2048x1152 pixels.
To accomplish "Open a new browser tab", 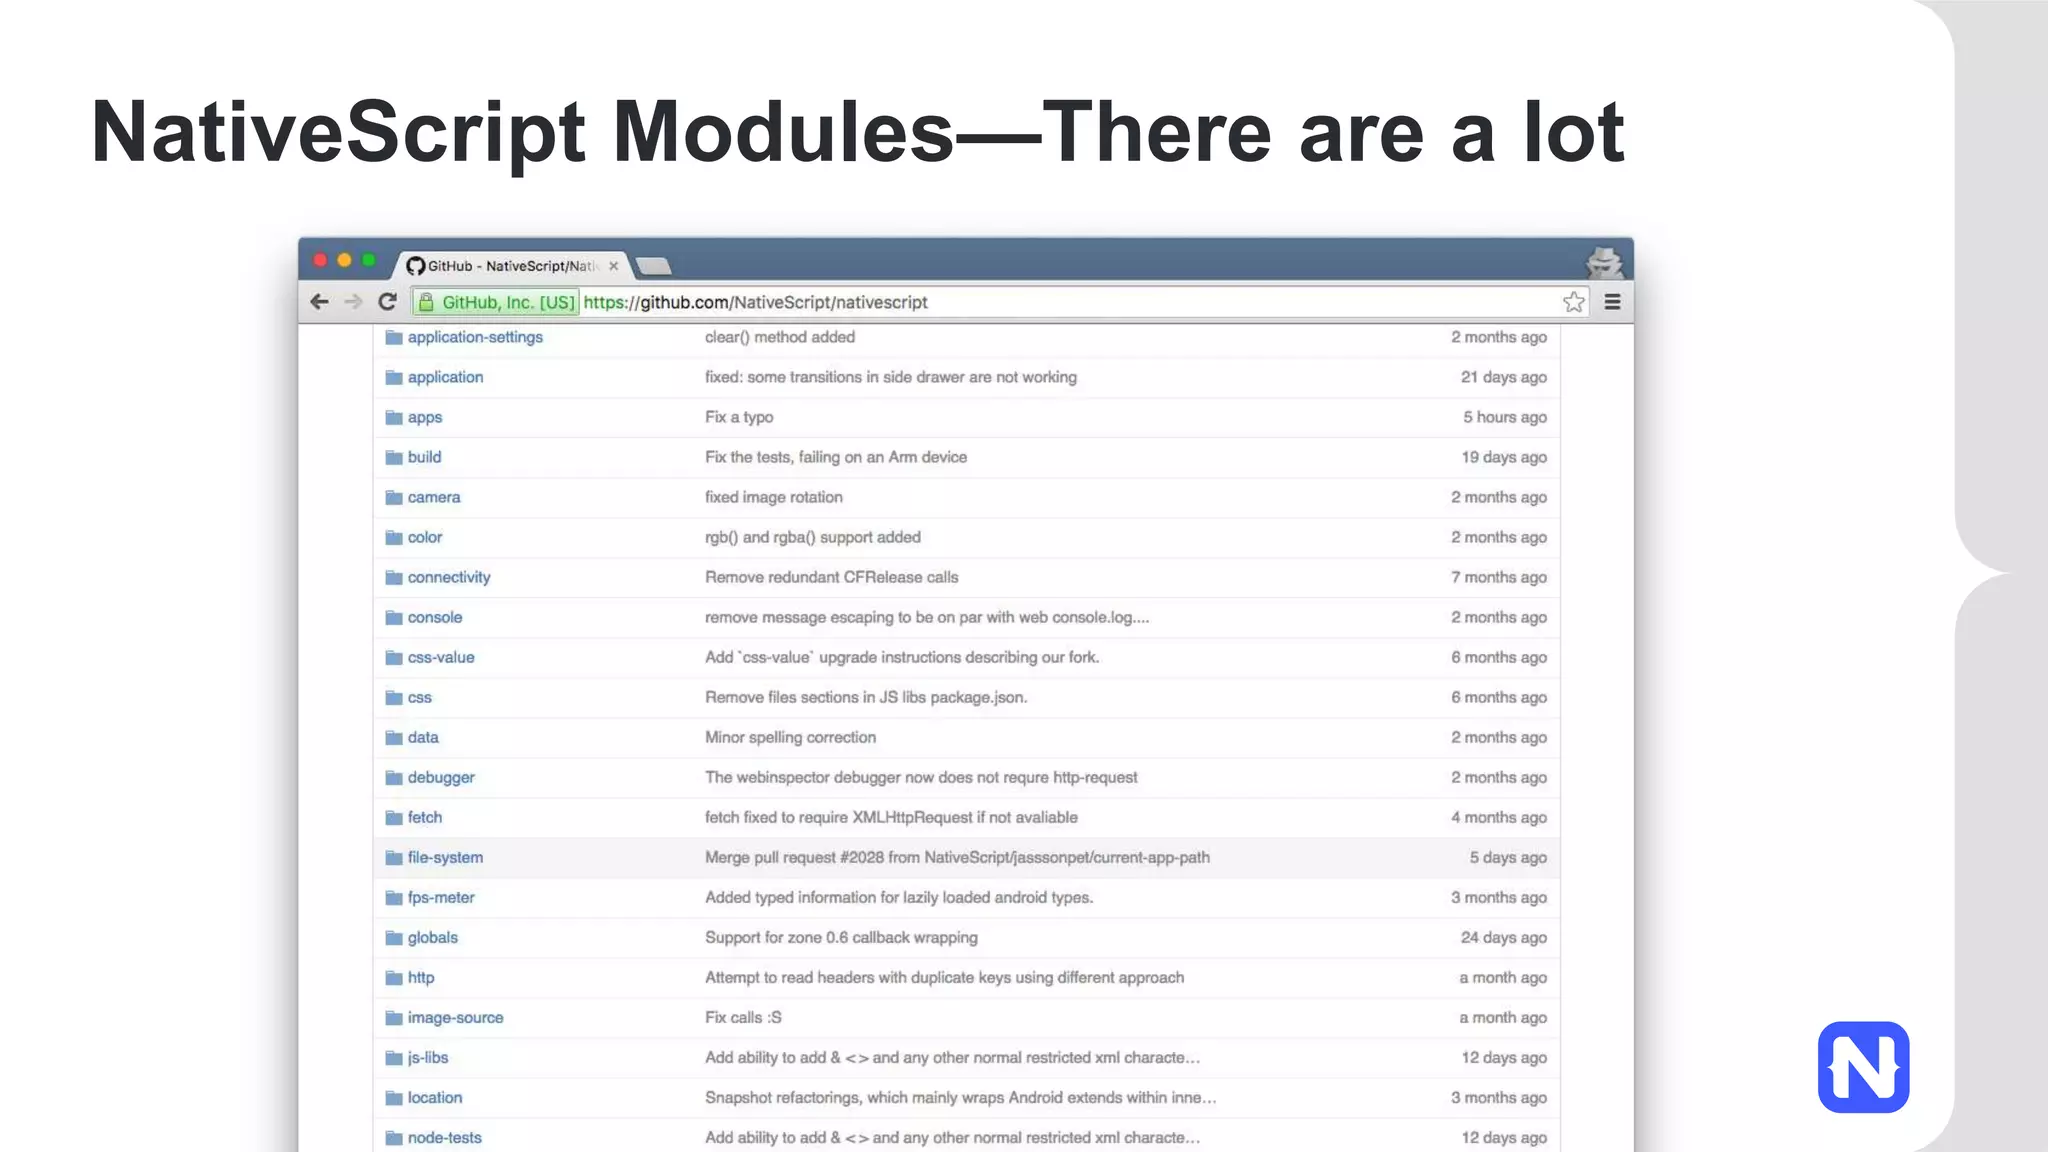I will coord(654,266).
